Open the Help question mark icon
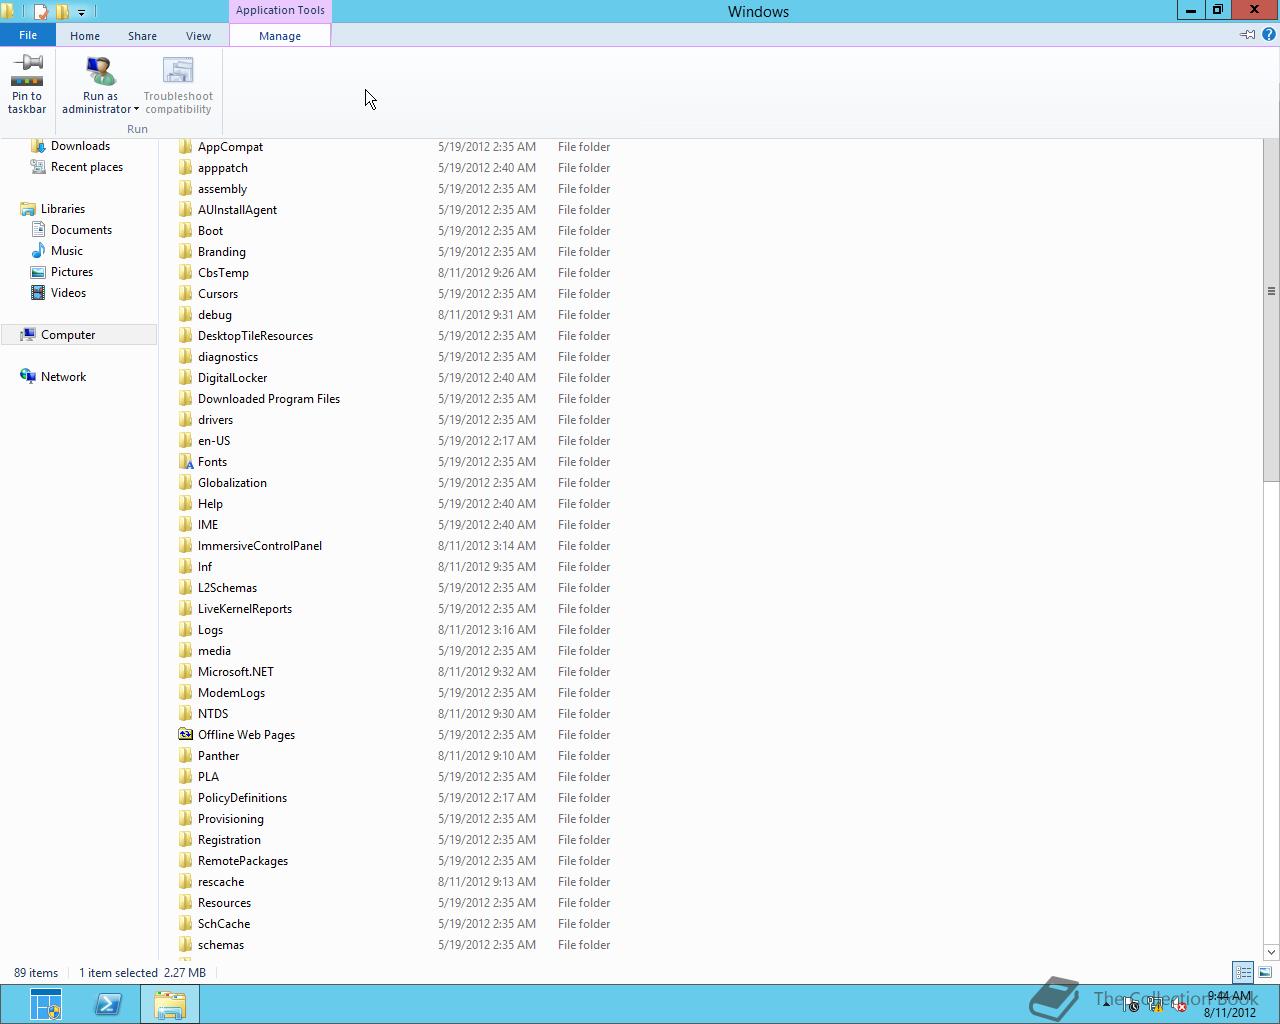This screenshot has height=1024, width=1280. point(1269,34)
